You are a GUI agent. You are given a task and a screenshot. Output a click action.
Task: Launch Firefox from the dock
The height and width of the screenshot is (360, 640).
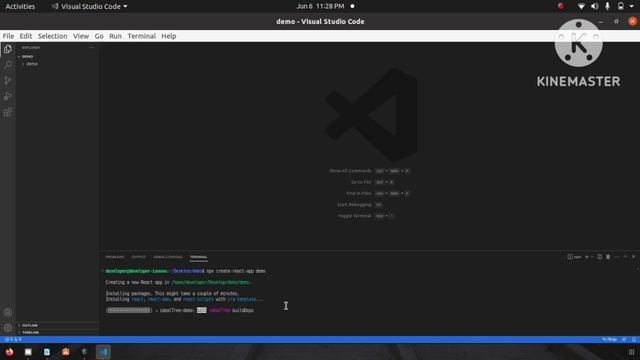(9, 352)
